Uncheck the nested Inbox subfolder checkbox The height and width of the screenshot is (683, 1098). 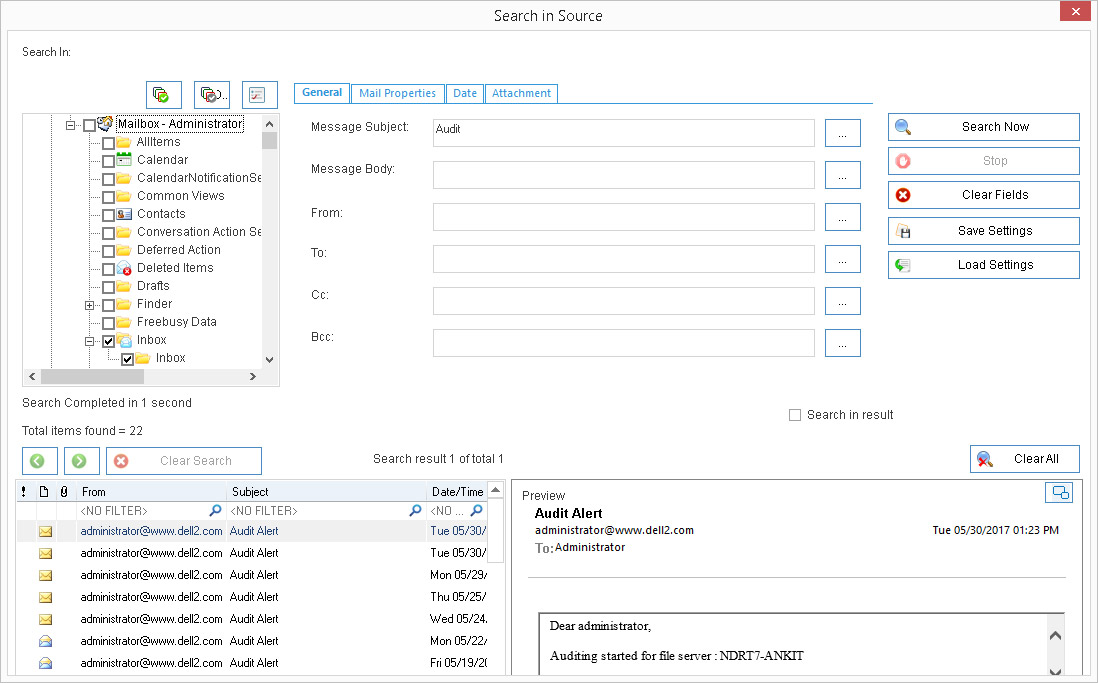[x=127, y=359]
